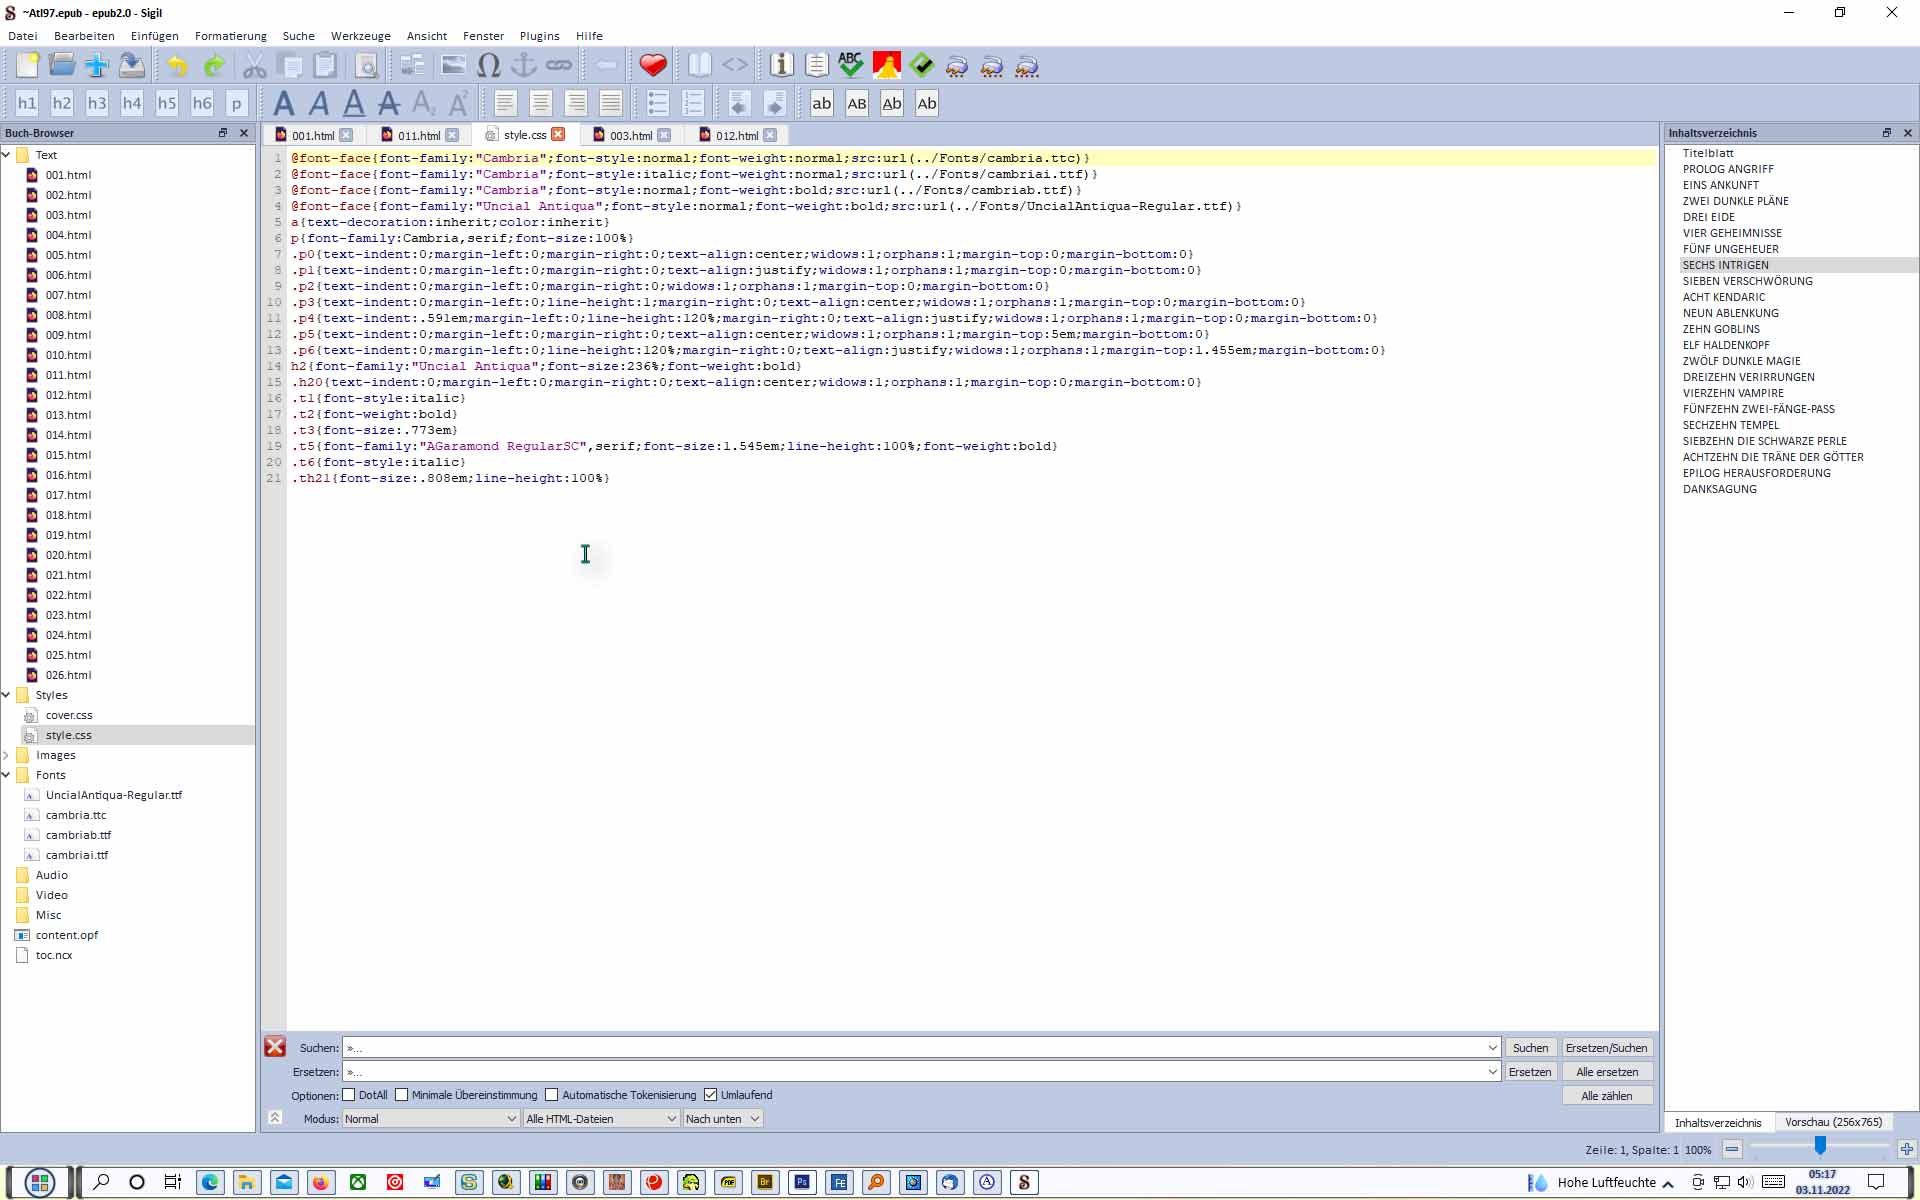Adjust the zoom slider handle
The image size is (1920, 1200).
coord(1820,1147)
